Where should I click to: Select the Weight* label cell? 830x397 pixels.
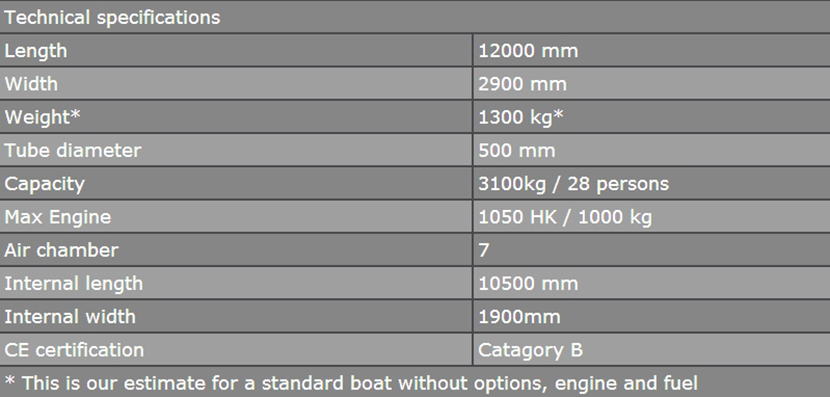[x=236, y=117]
